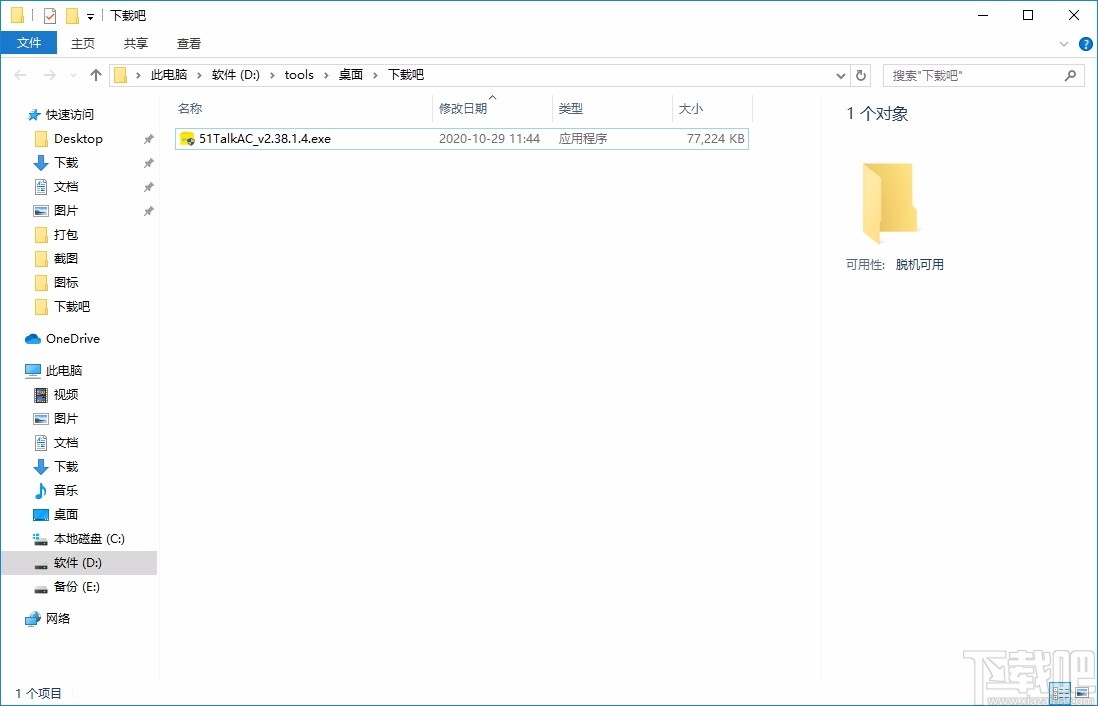This screenshot has height=706, width=1098.
Task: Click tools in the address bar path
Action: (299, 75)
